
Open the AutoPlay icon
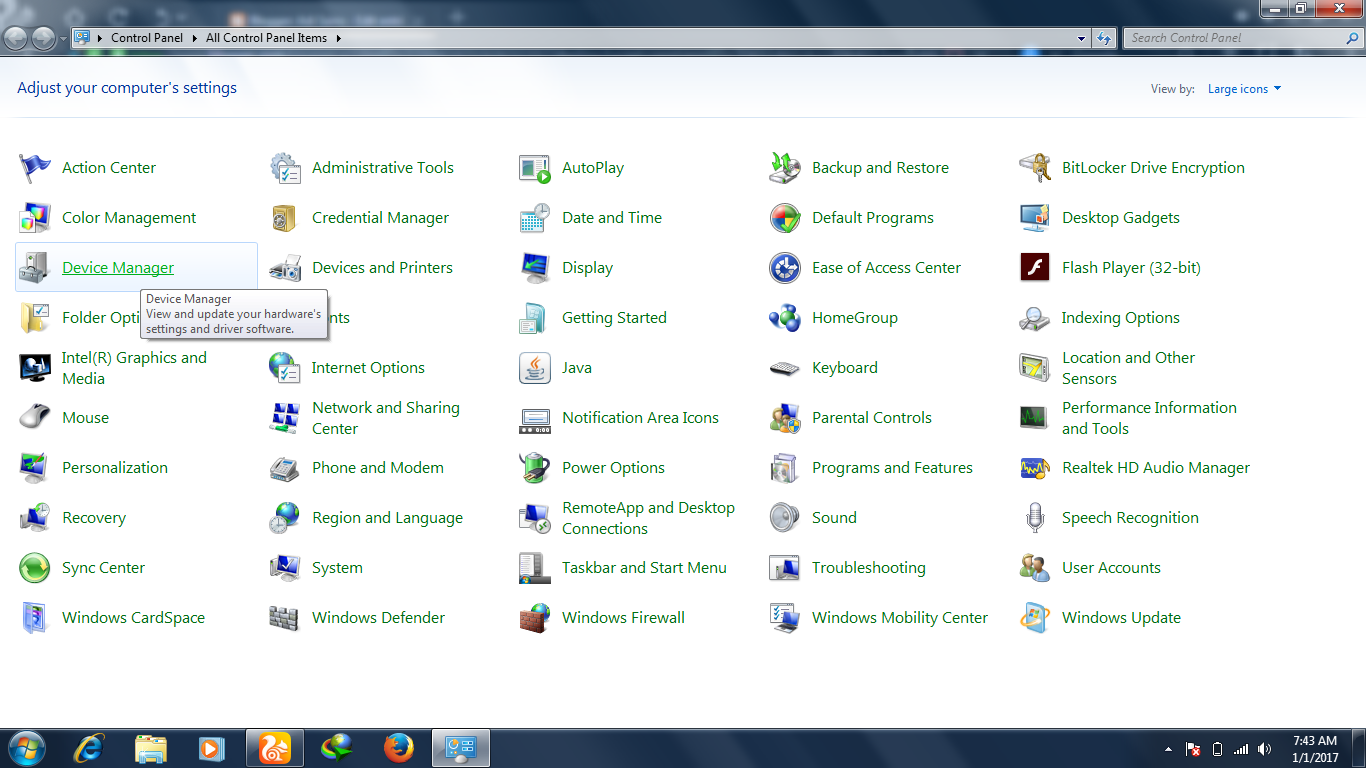click(x=535, y=168)
